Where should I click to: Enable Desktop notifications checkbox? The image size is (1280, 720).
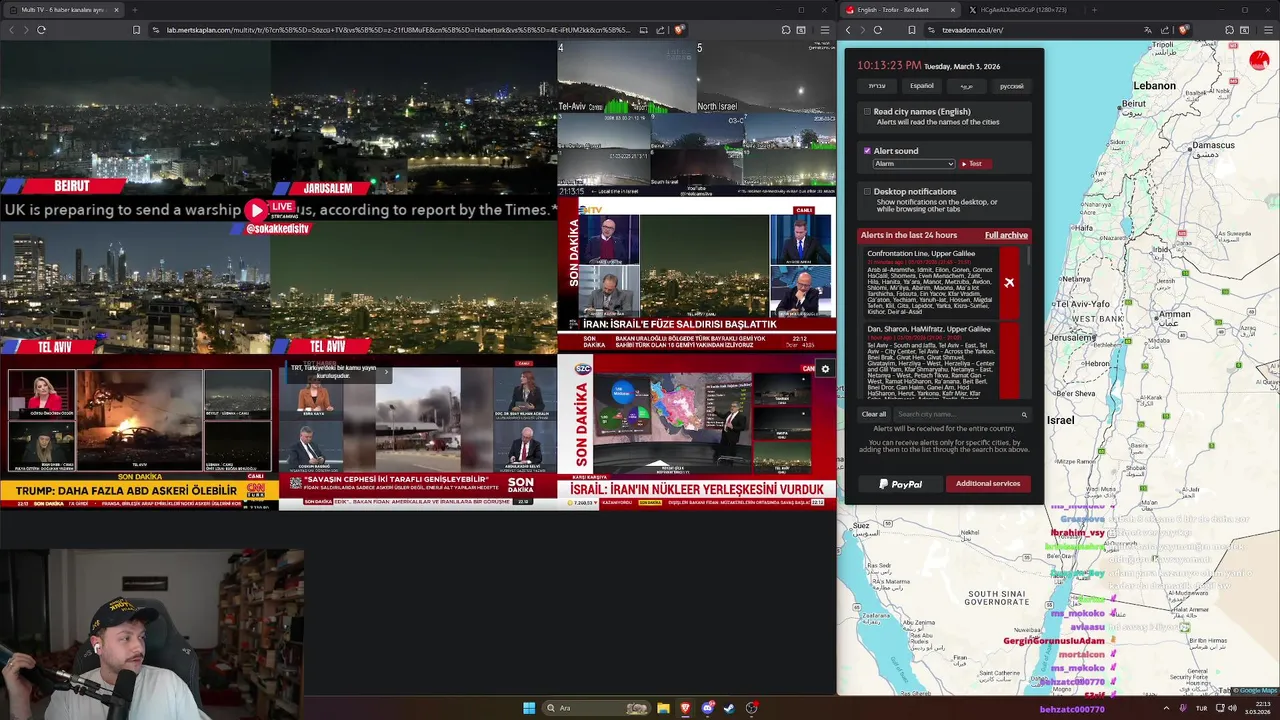tap(867, 191)
